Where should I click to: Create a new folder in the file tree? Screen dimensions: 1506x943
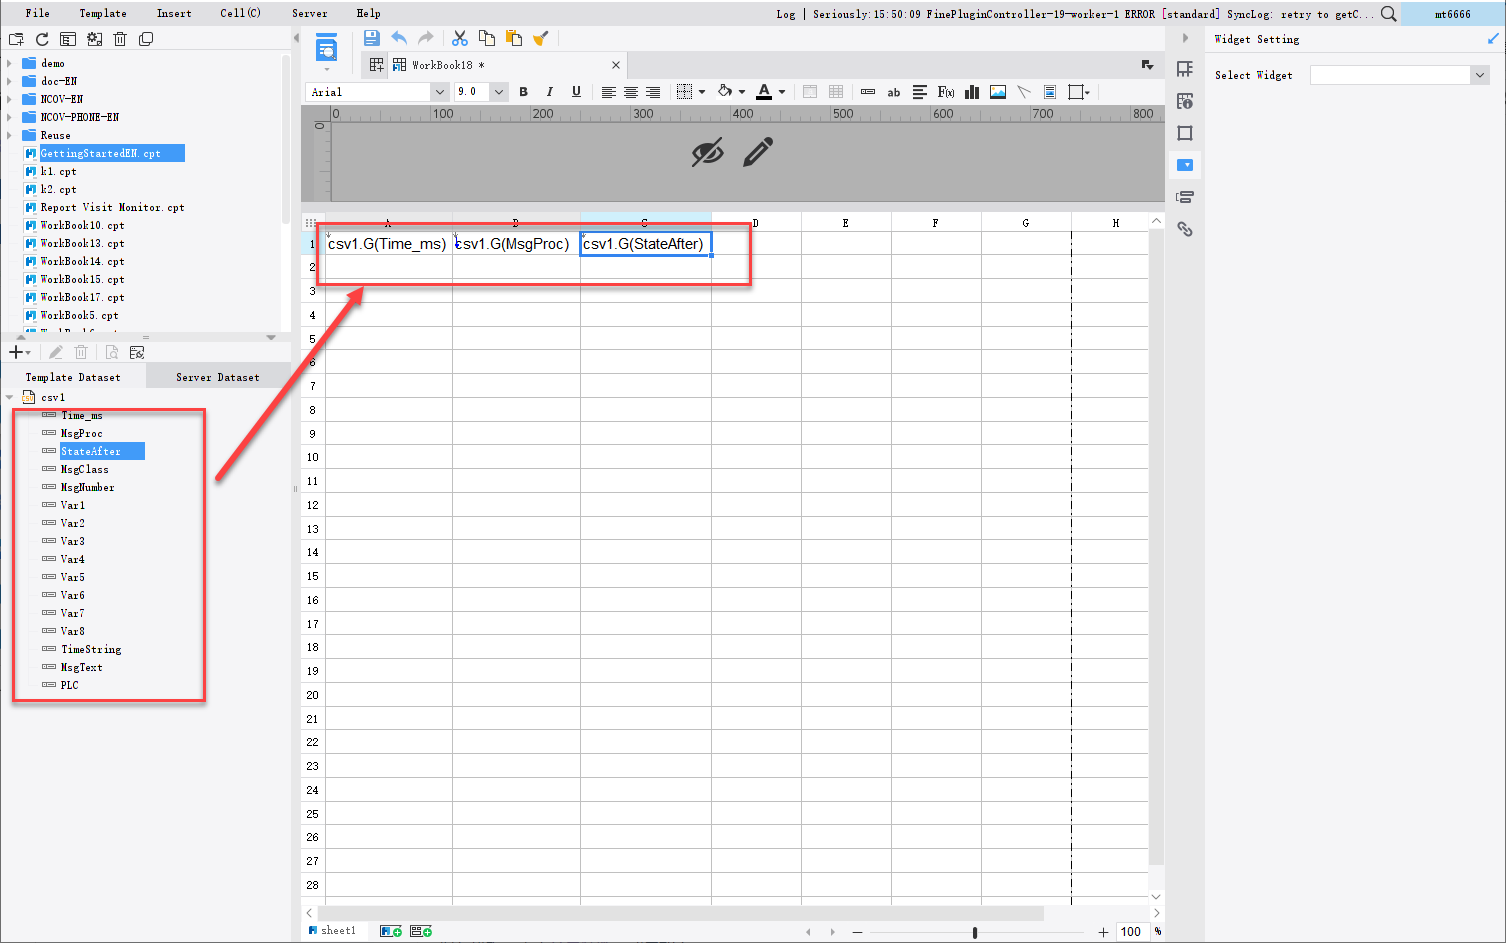[16, 39]
